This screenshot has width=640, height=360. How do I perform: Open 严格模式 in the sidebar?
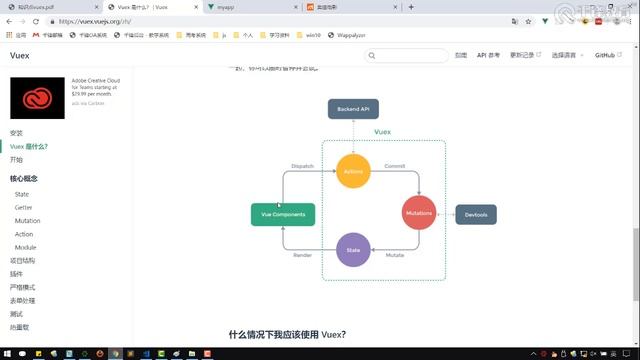coord(22,287)
